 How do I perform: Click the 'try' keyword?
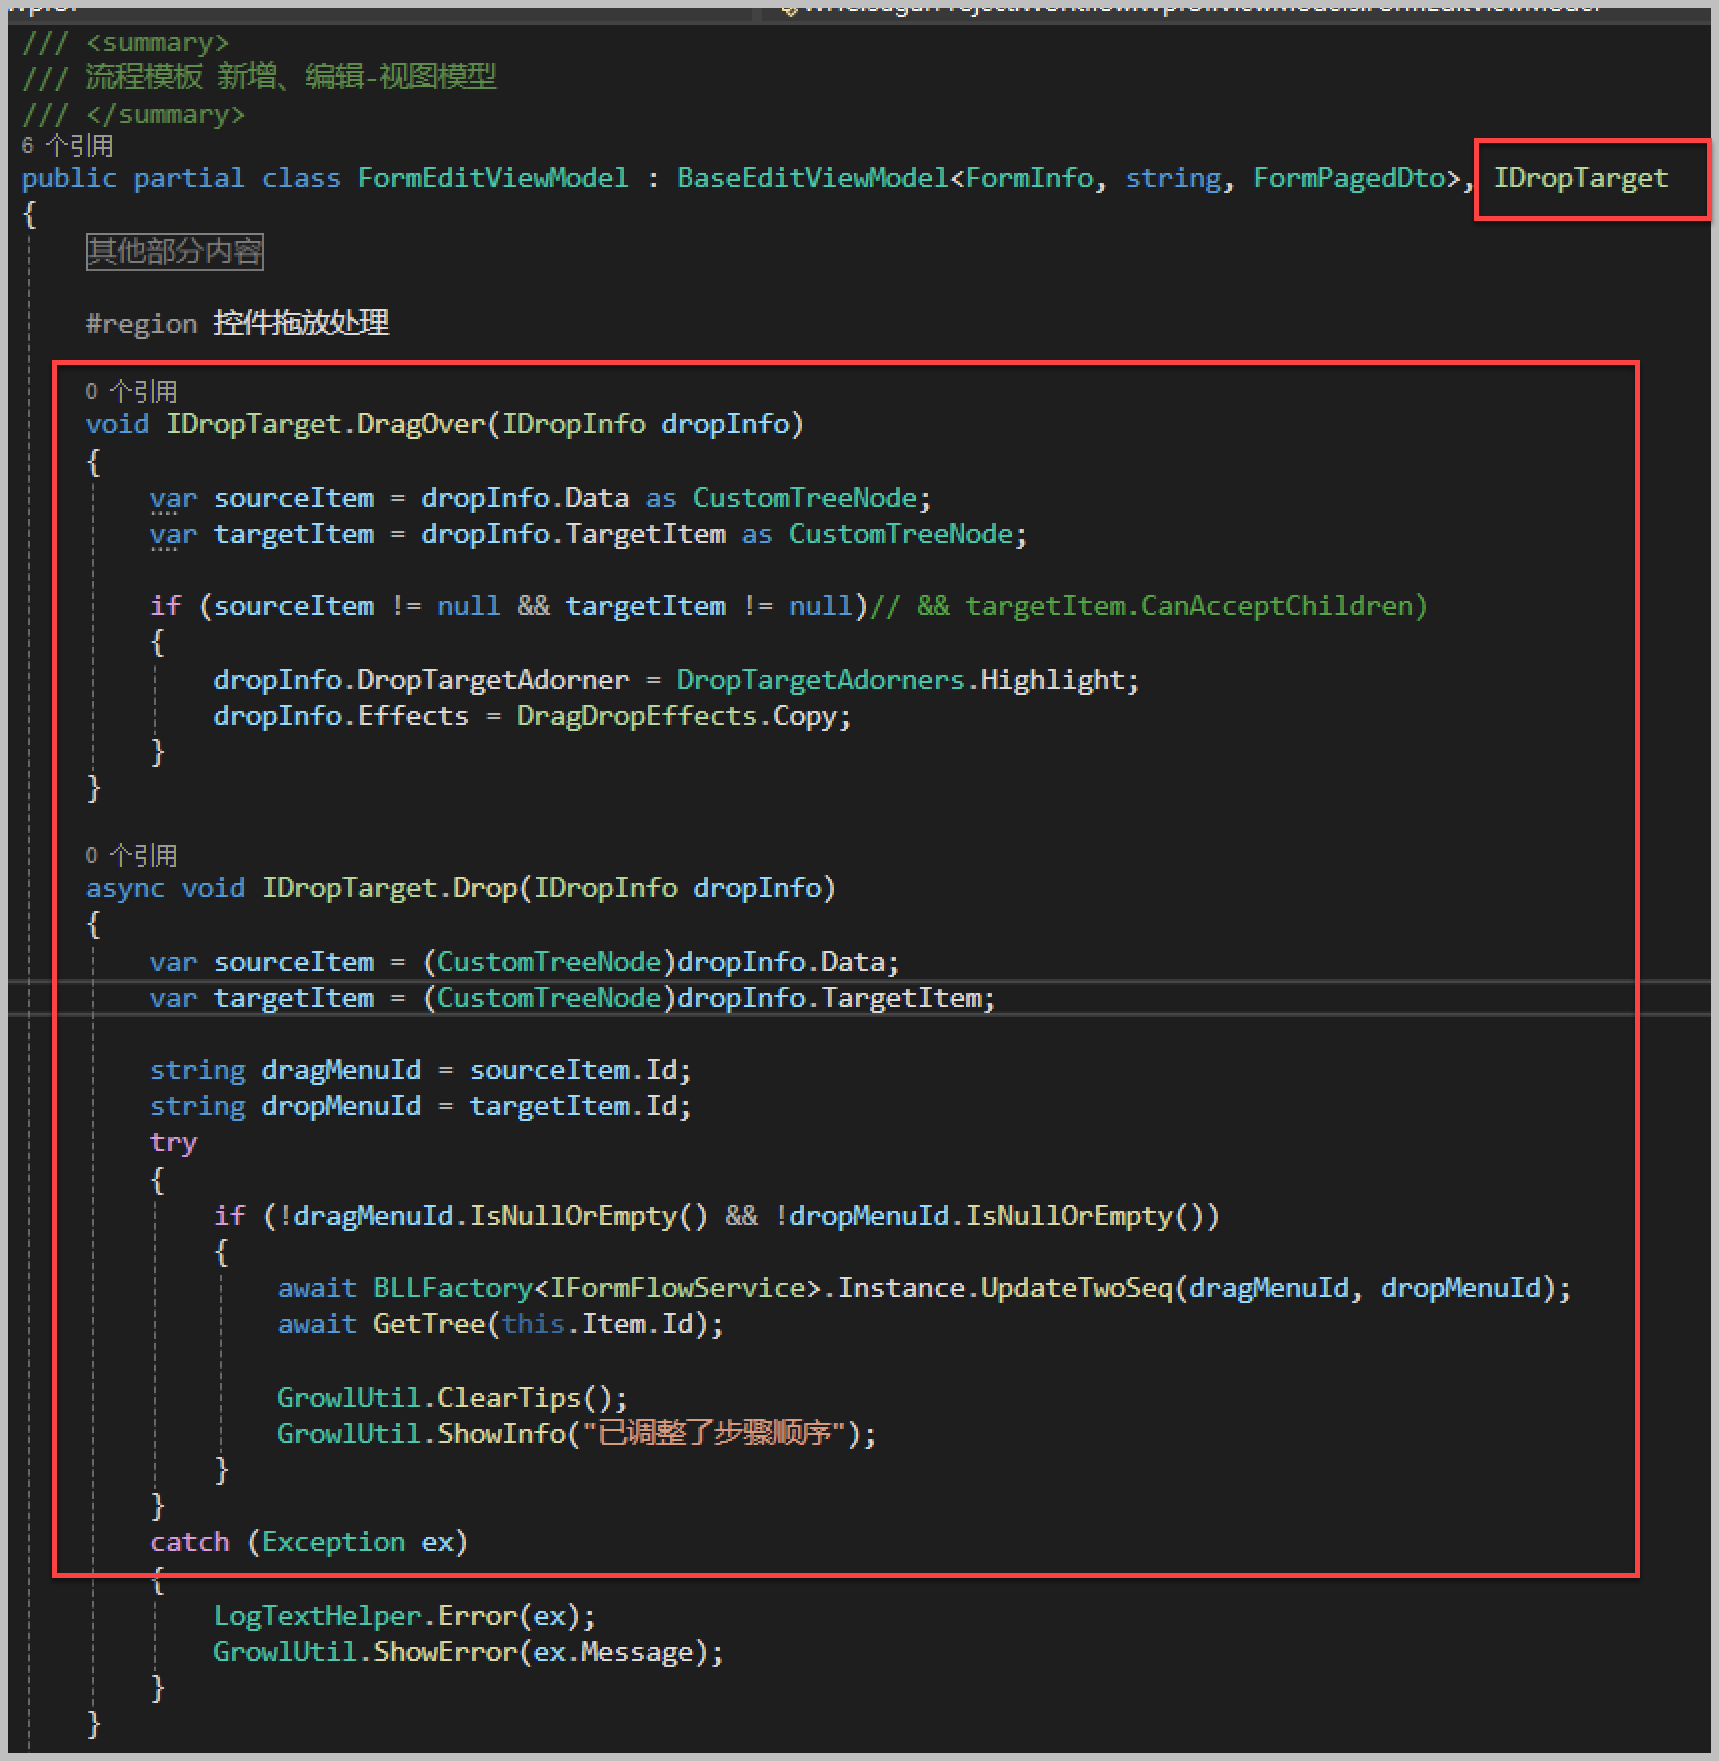[x=173, y=1142]
